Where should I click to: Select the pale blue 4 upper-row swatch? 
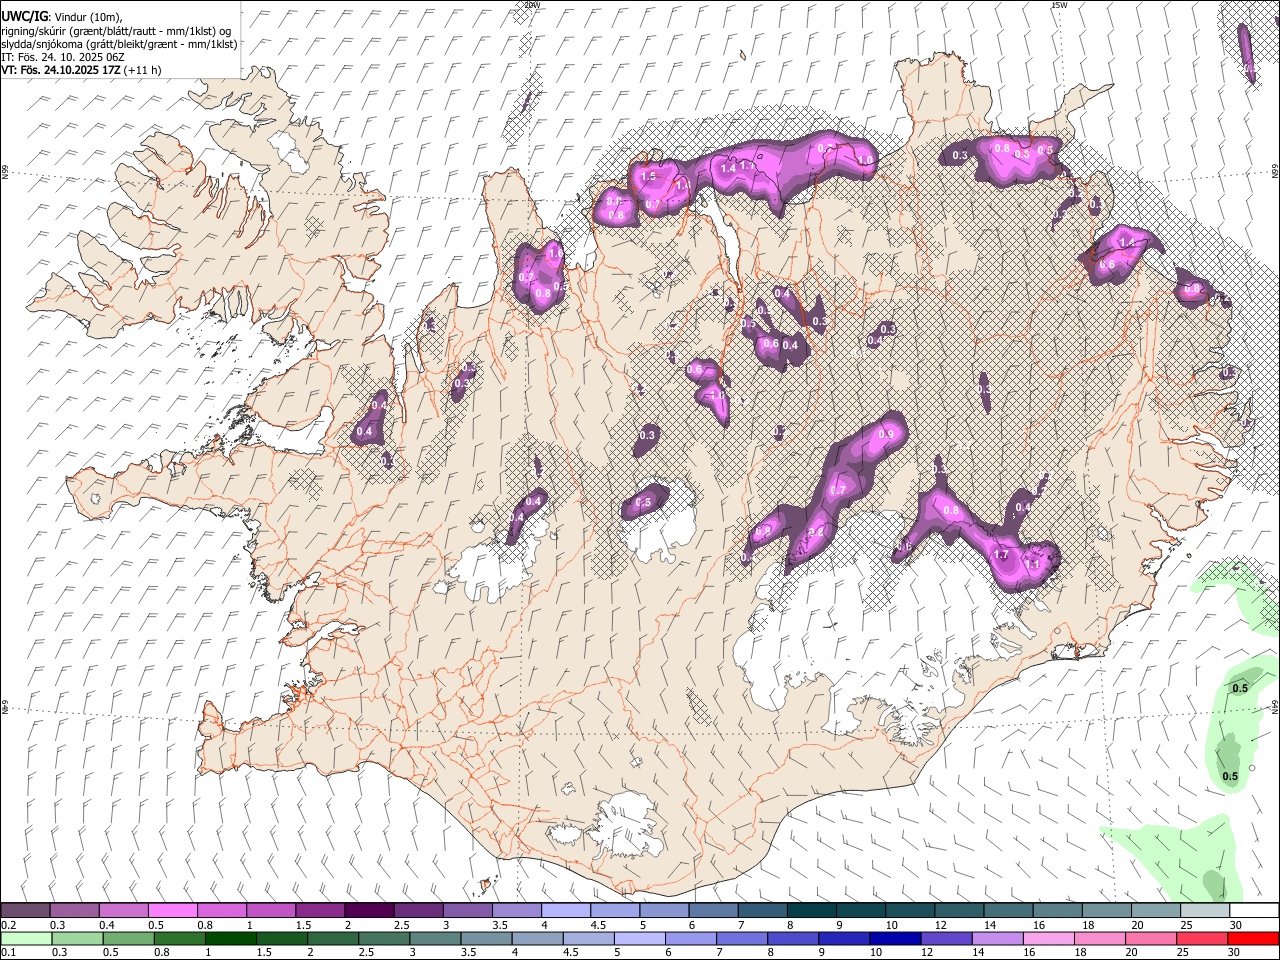[x=565, y=910]
